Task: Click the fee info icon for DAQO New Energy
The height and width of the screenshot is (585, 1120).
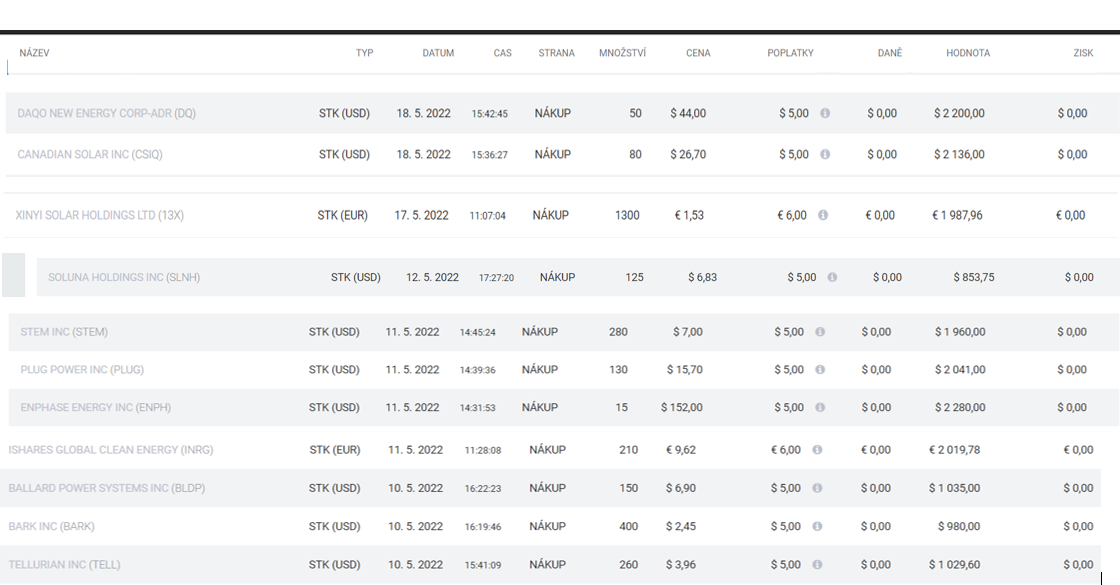Action: click(825, 114)
